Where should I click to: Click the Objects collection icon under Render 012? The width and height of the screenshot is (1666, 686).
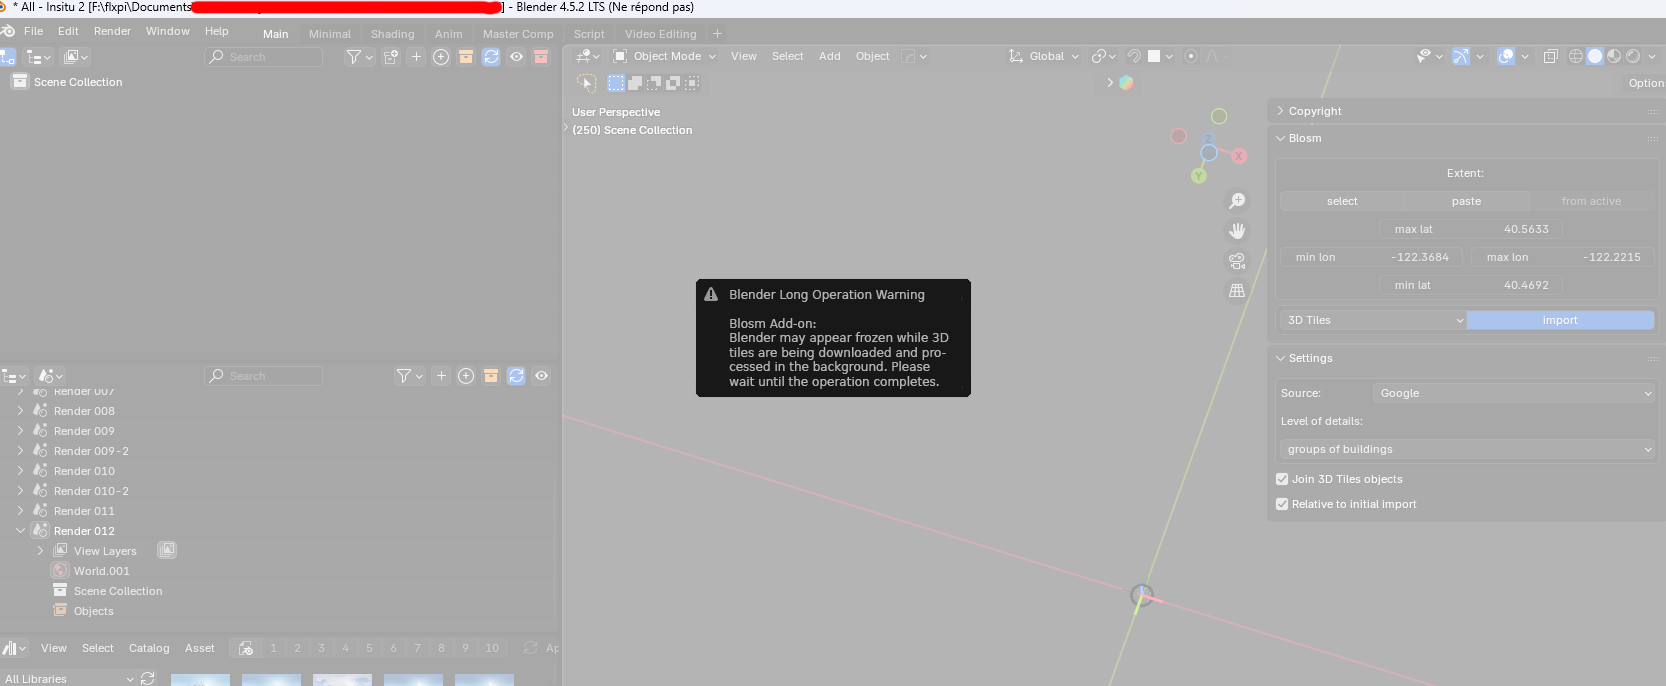[60, 611]
